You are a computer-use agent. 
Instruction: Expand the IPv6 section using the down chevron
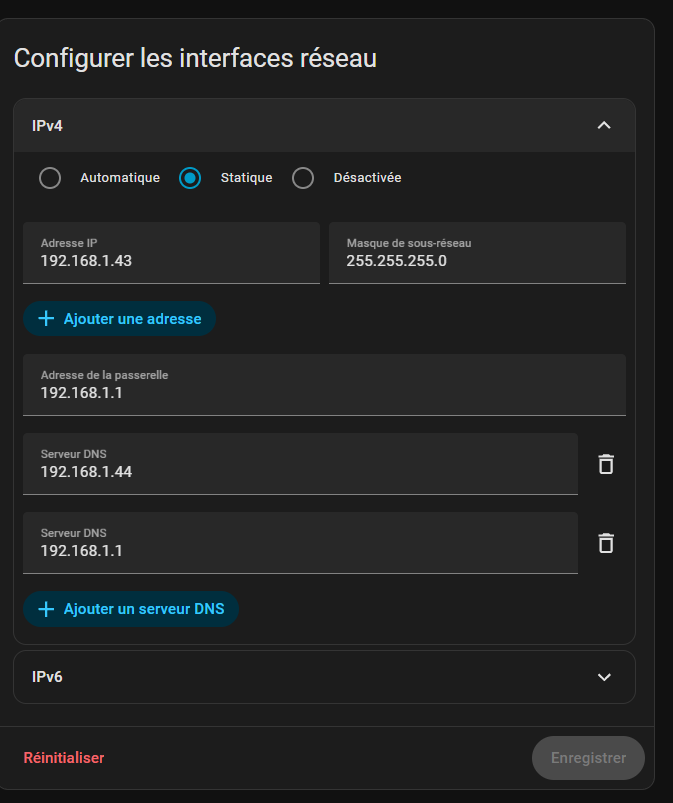point(603,677)
